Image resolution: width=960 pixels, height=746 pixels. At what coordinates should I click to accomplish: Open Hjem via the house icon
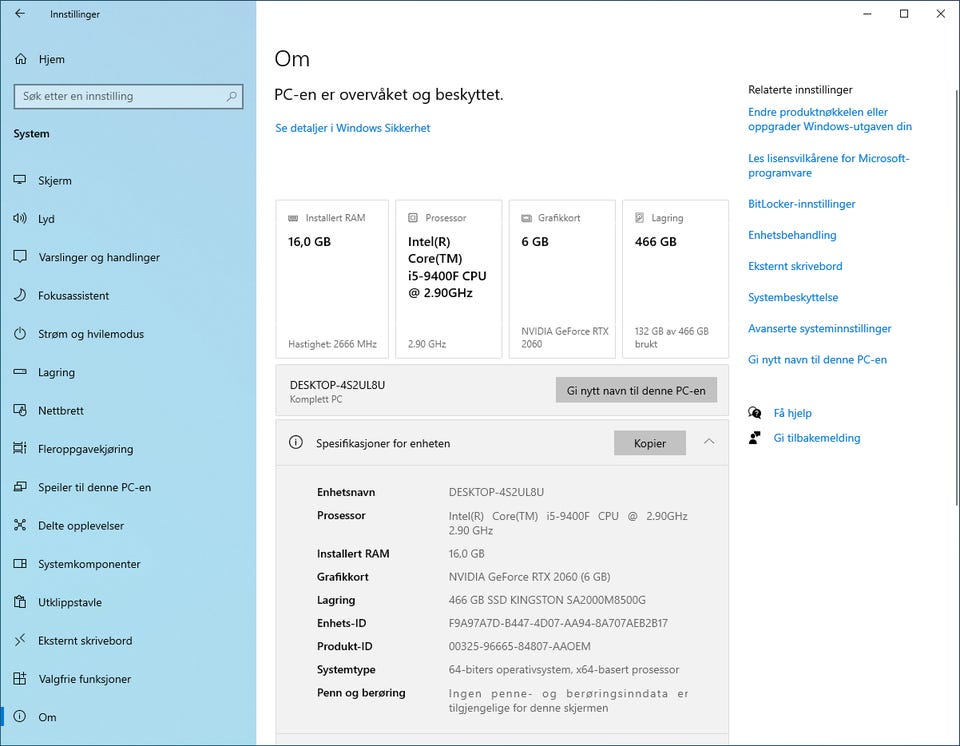(20, 59)
